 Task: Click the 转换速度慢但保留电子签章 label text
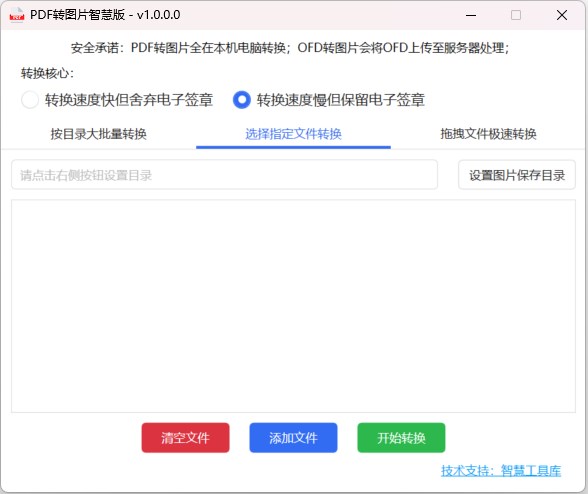point(341,100)
